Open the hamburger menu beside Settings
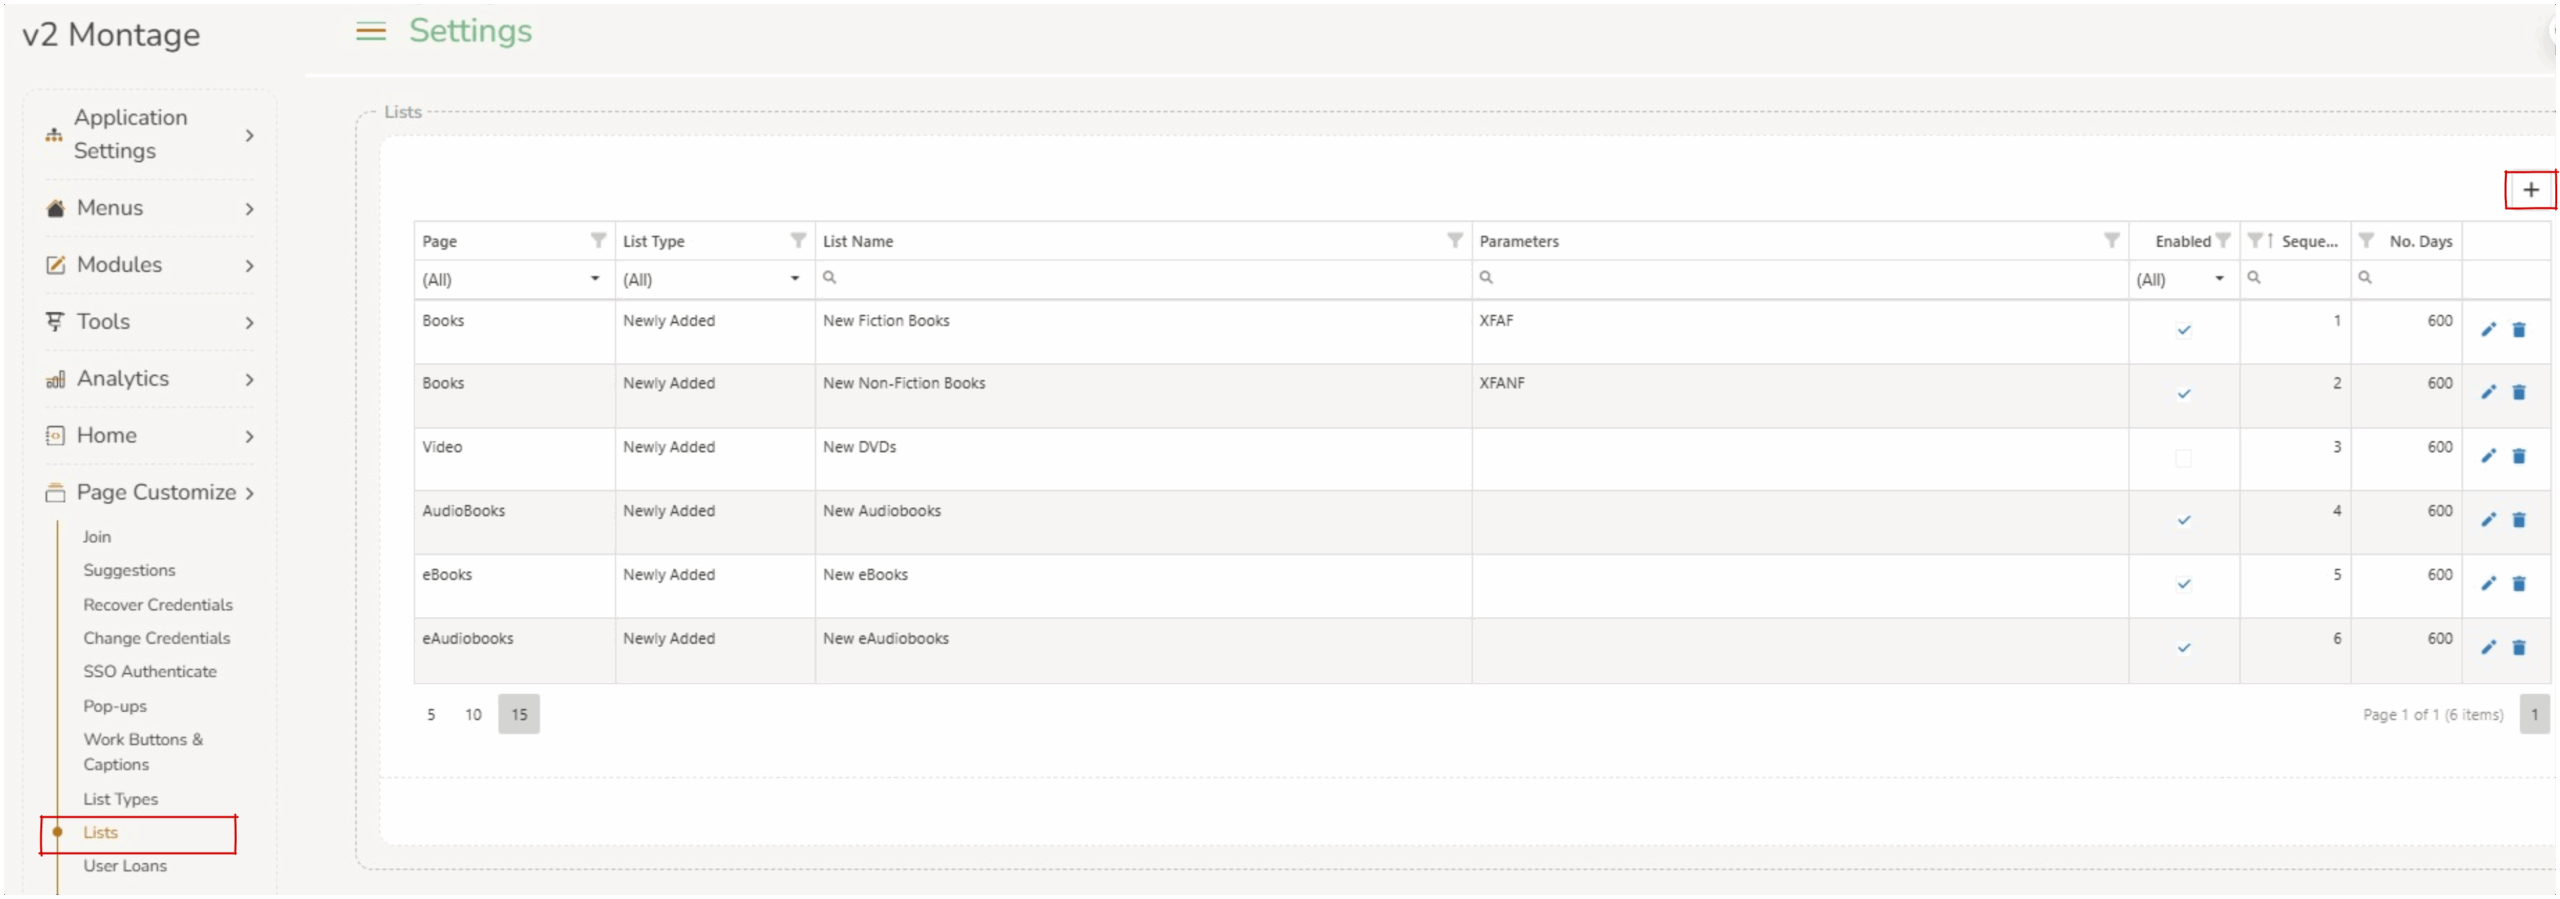 (370, 32)
